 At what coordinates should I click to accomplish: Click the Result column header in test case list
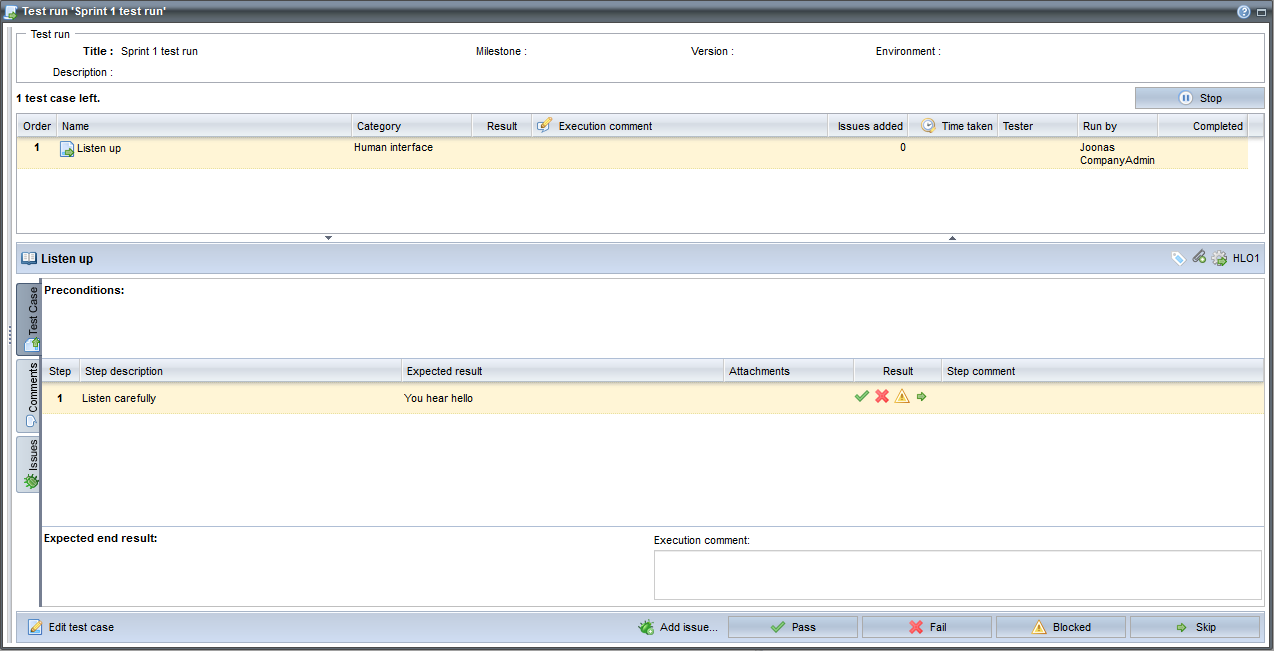tap(502, 126)
